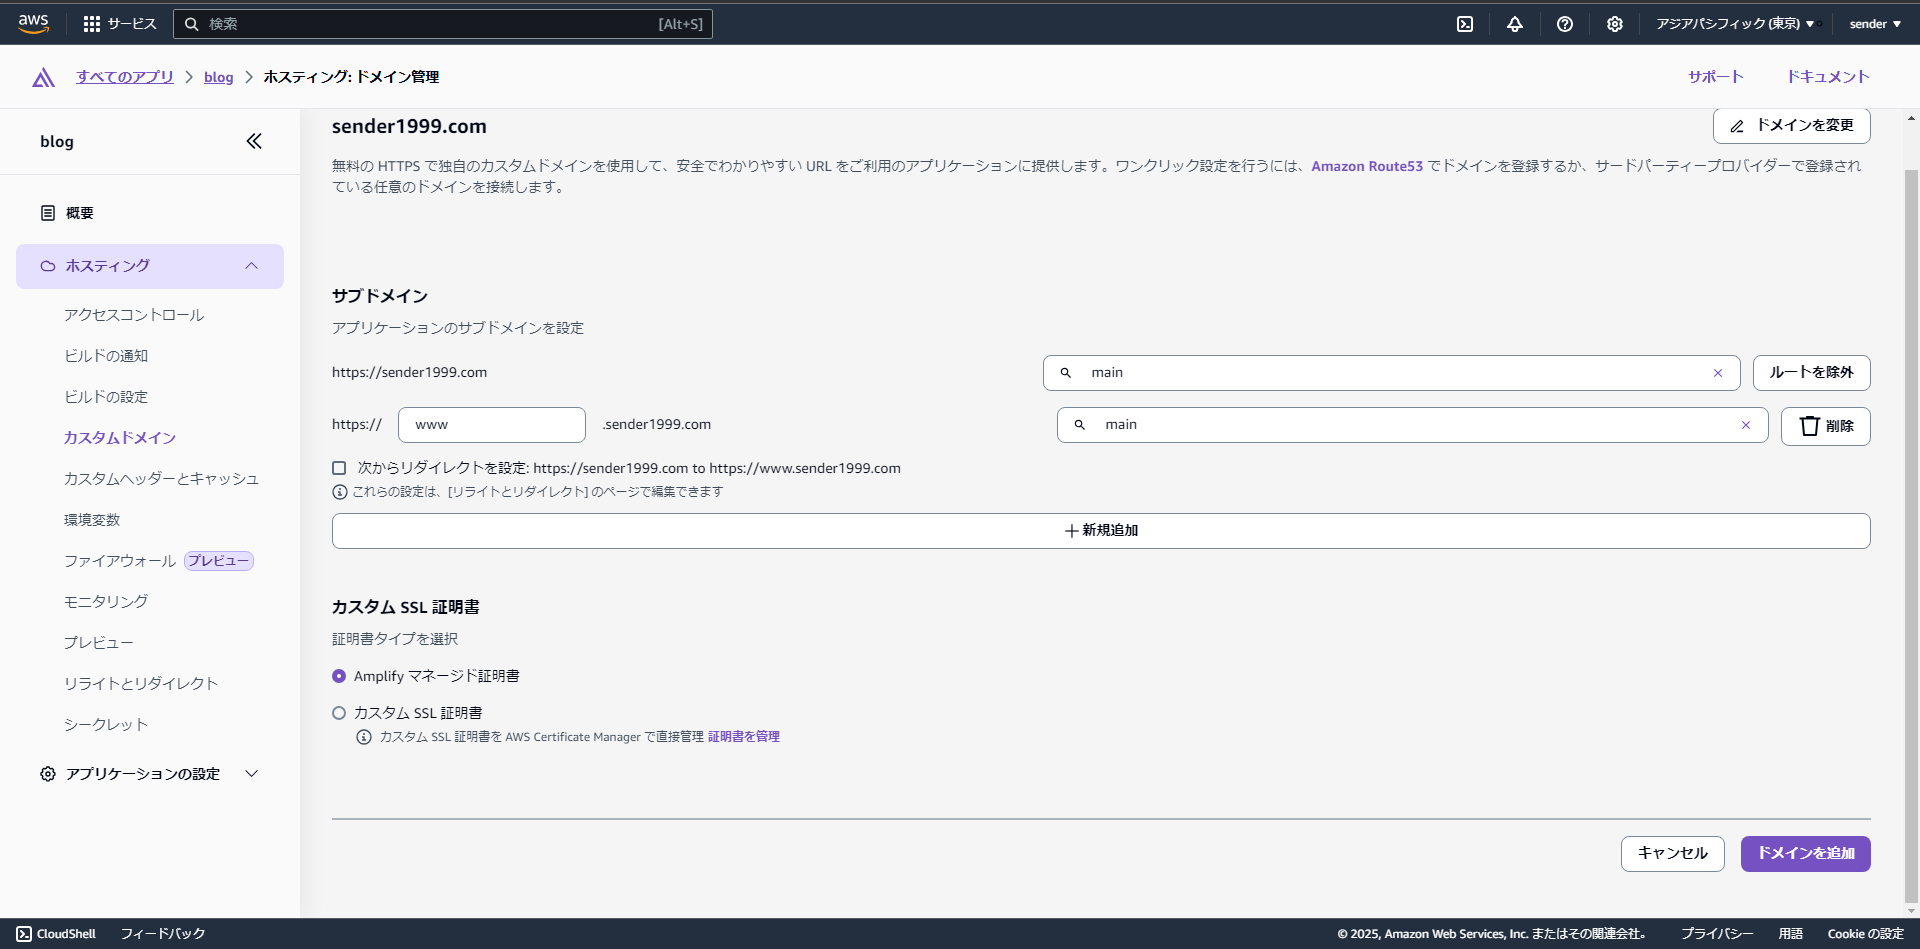Screen dimensions: 1920x949
Task: Go to アクセスコントロール
Action: tap(134, 315)
